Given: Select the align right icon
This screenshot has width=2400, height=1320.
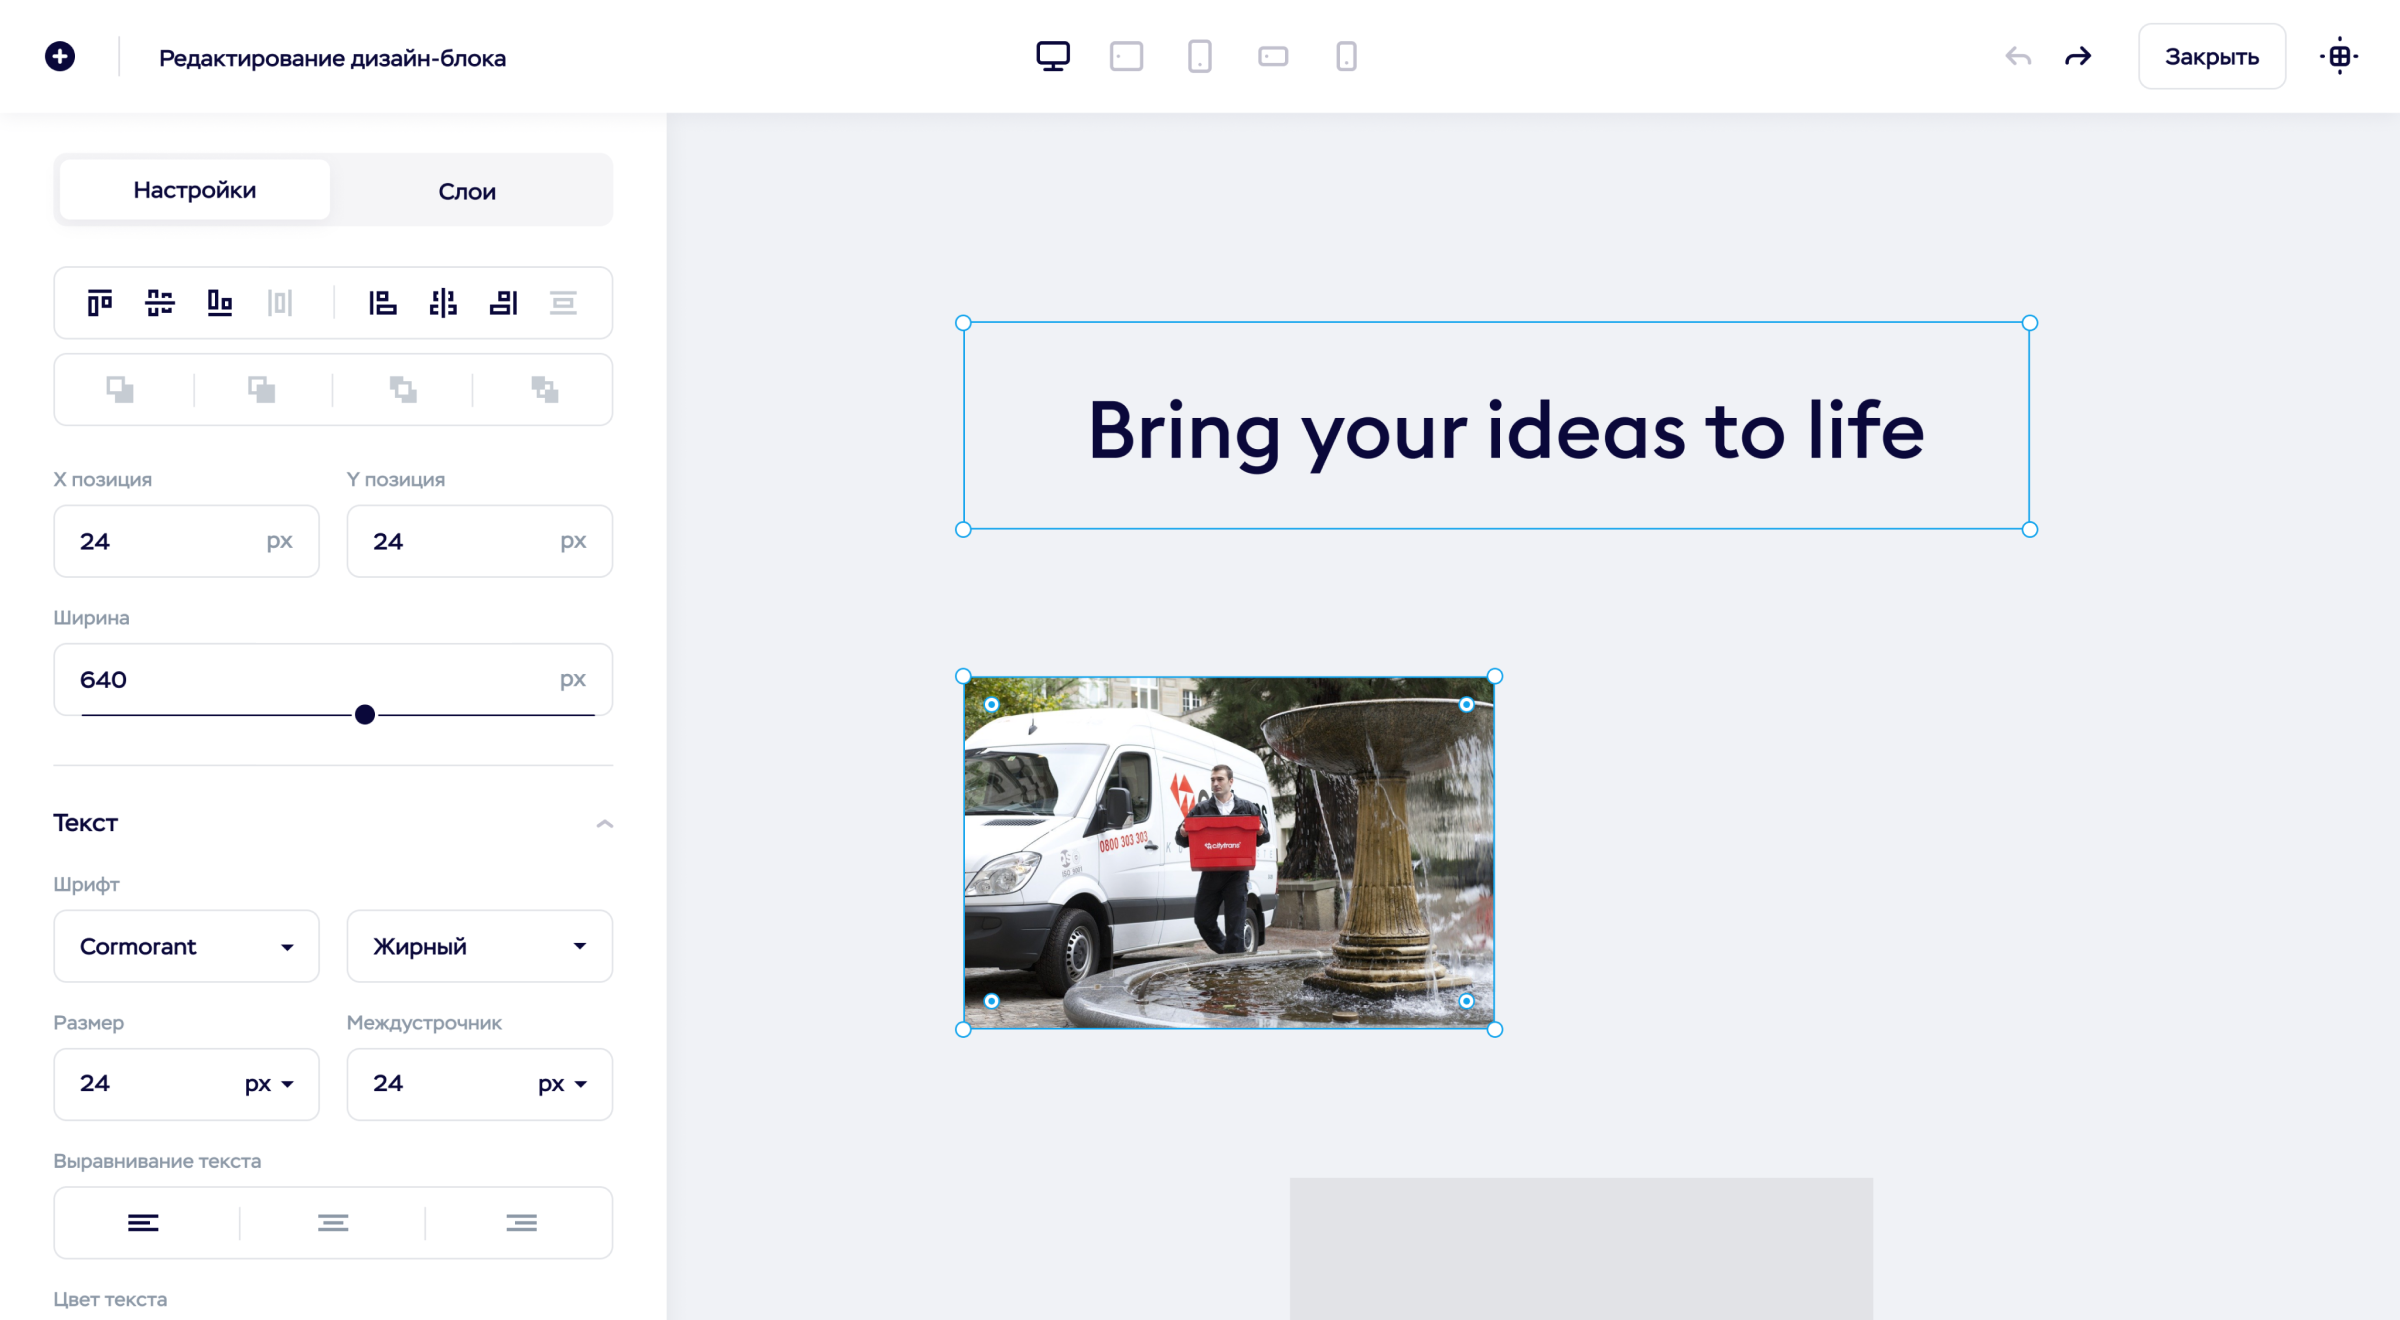Looking at the screenshot, I should click(504, 302).
